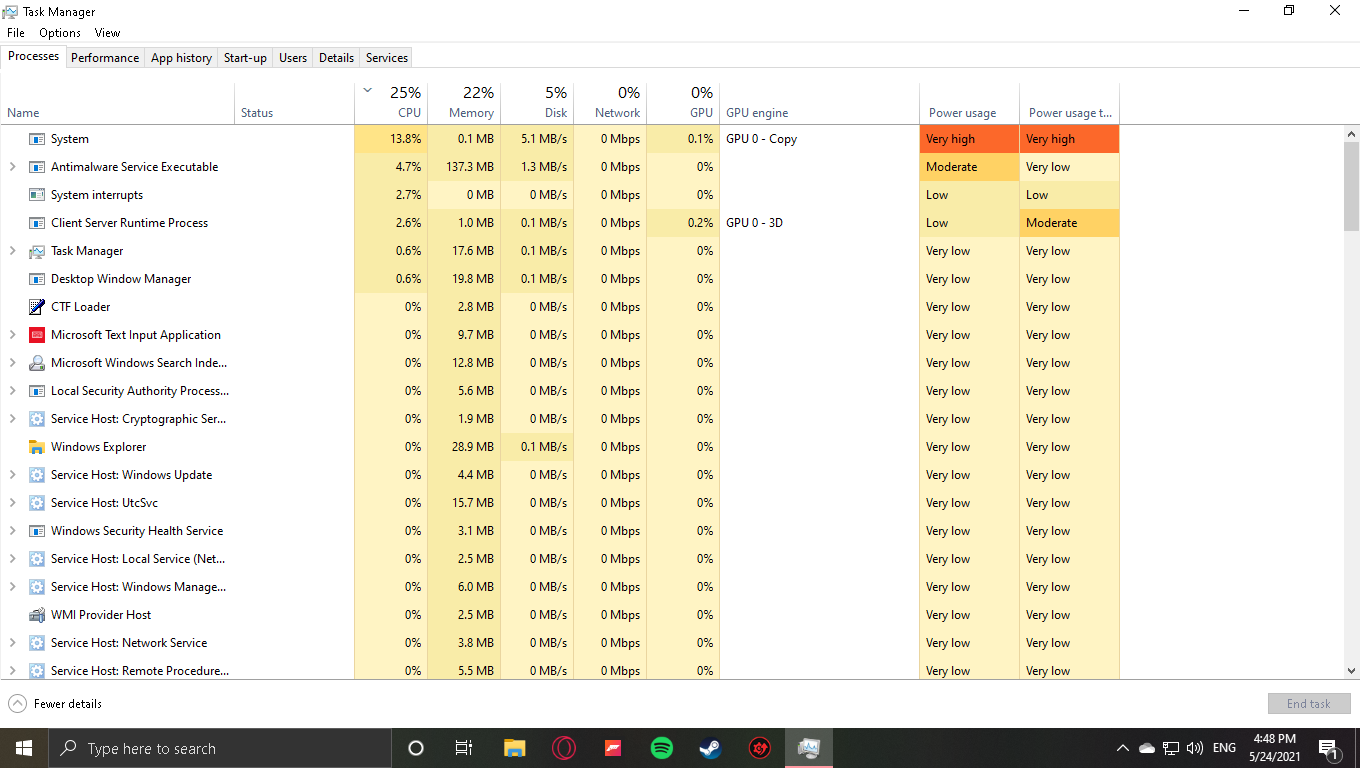Expand Service Host: Network Service row

tap(12, 643)
